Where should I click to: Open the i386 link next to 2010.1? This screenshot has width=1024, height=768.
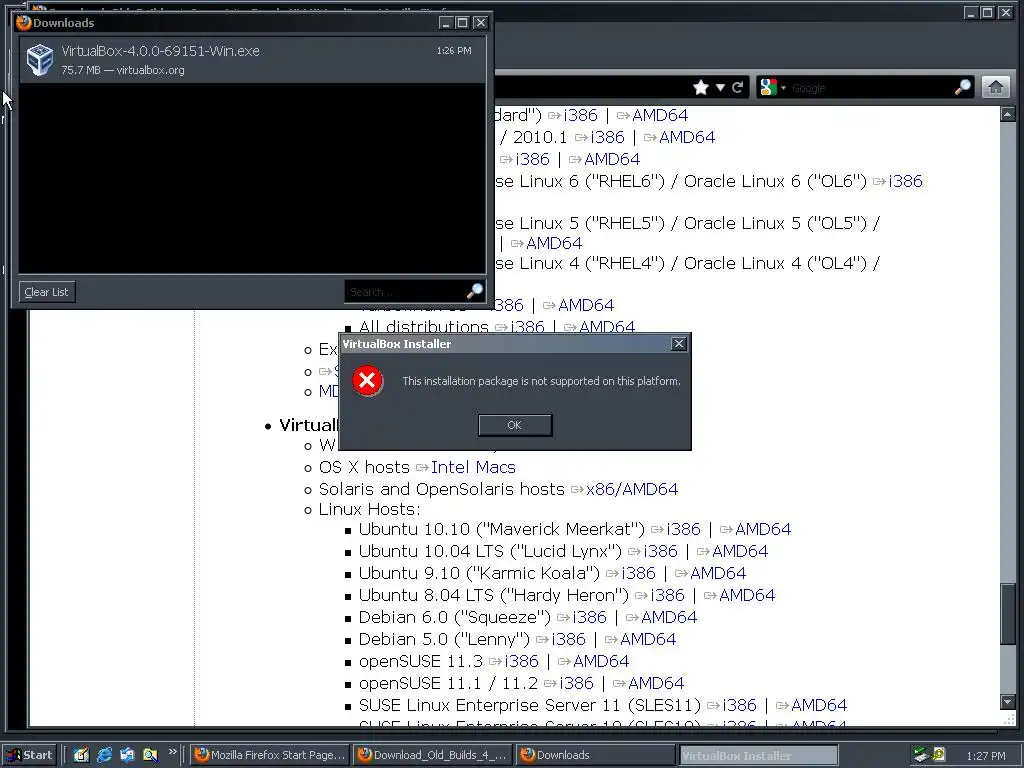[607, 138]
